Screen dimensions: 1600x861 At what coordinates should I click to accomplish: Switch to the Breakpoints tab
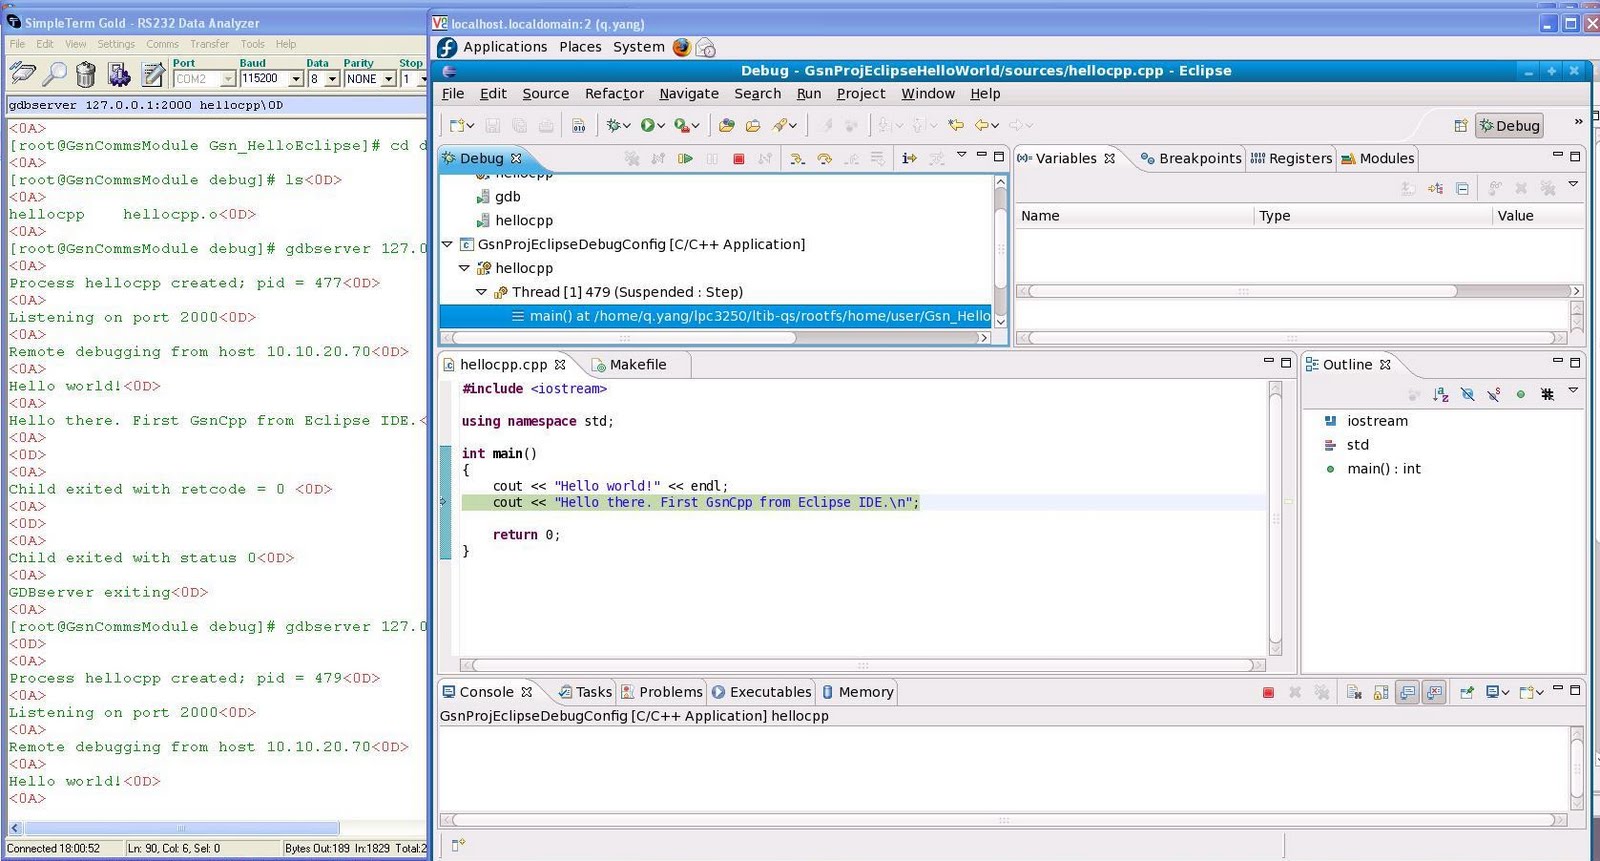1191,158
